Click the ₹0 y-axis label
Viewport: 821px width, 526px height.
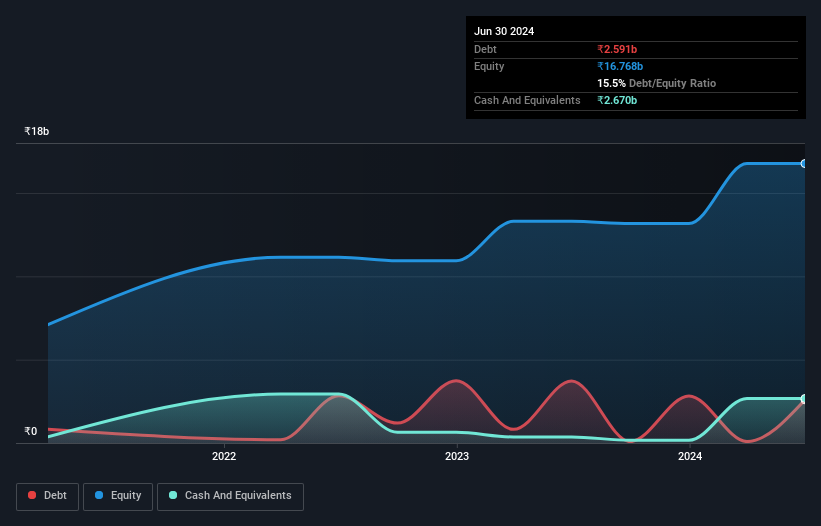pos(31,431)
